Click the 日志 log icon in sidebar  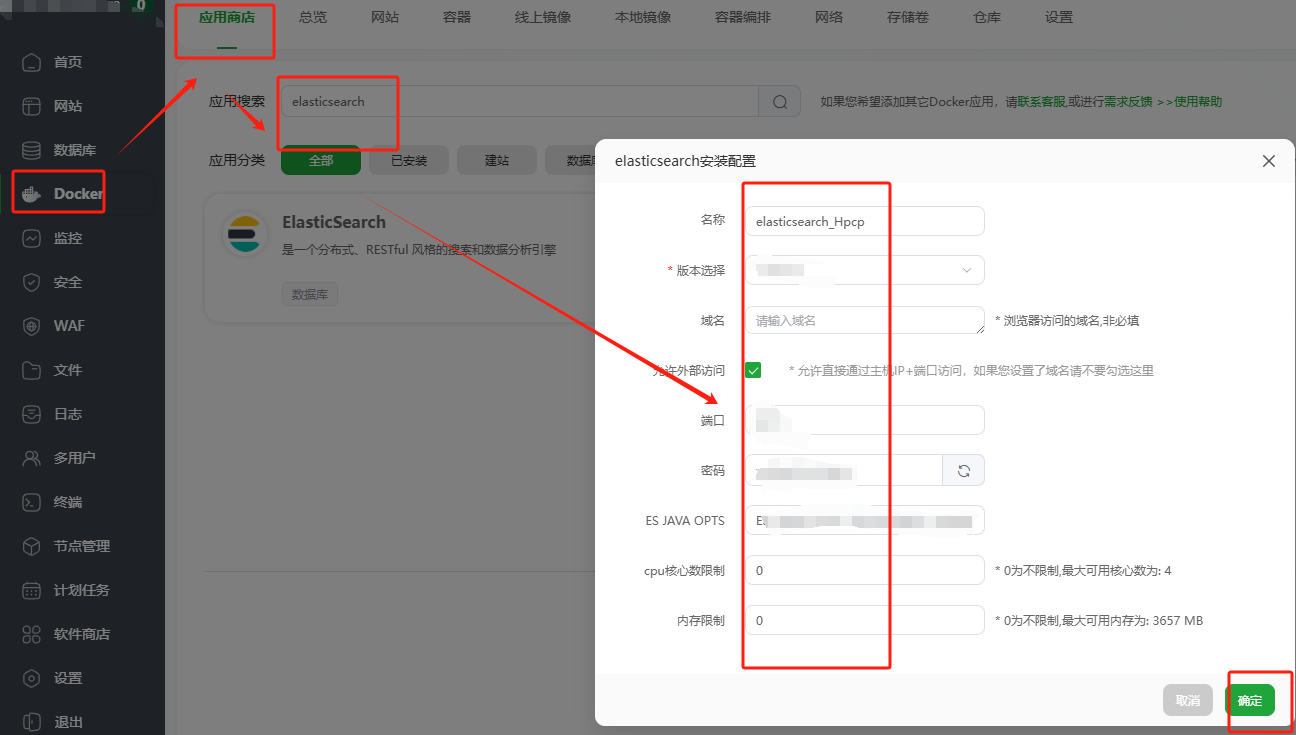point(33,414)
